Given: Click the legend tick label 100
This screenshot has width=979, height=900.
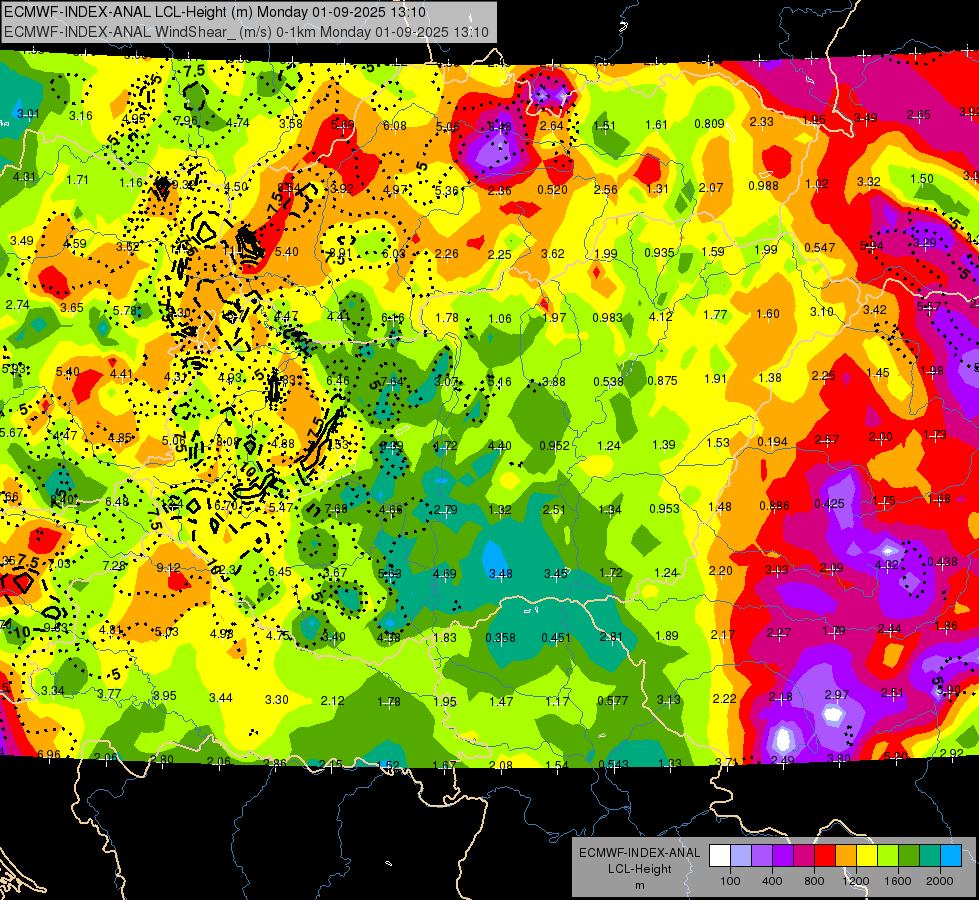Looking at the screenshot, I should pos(730,881).
